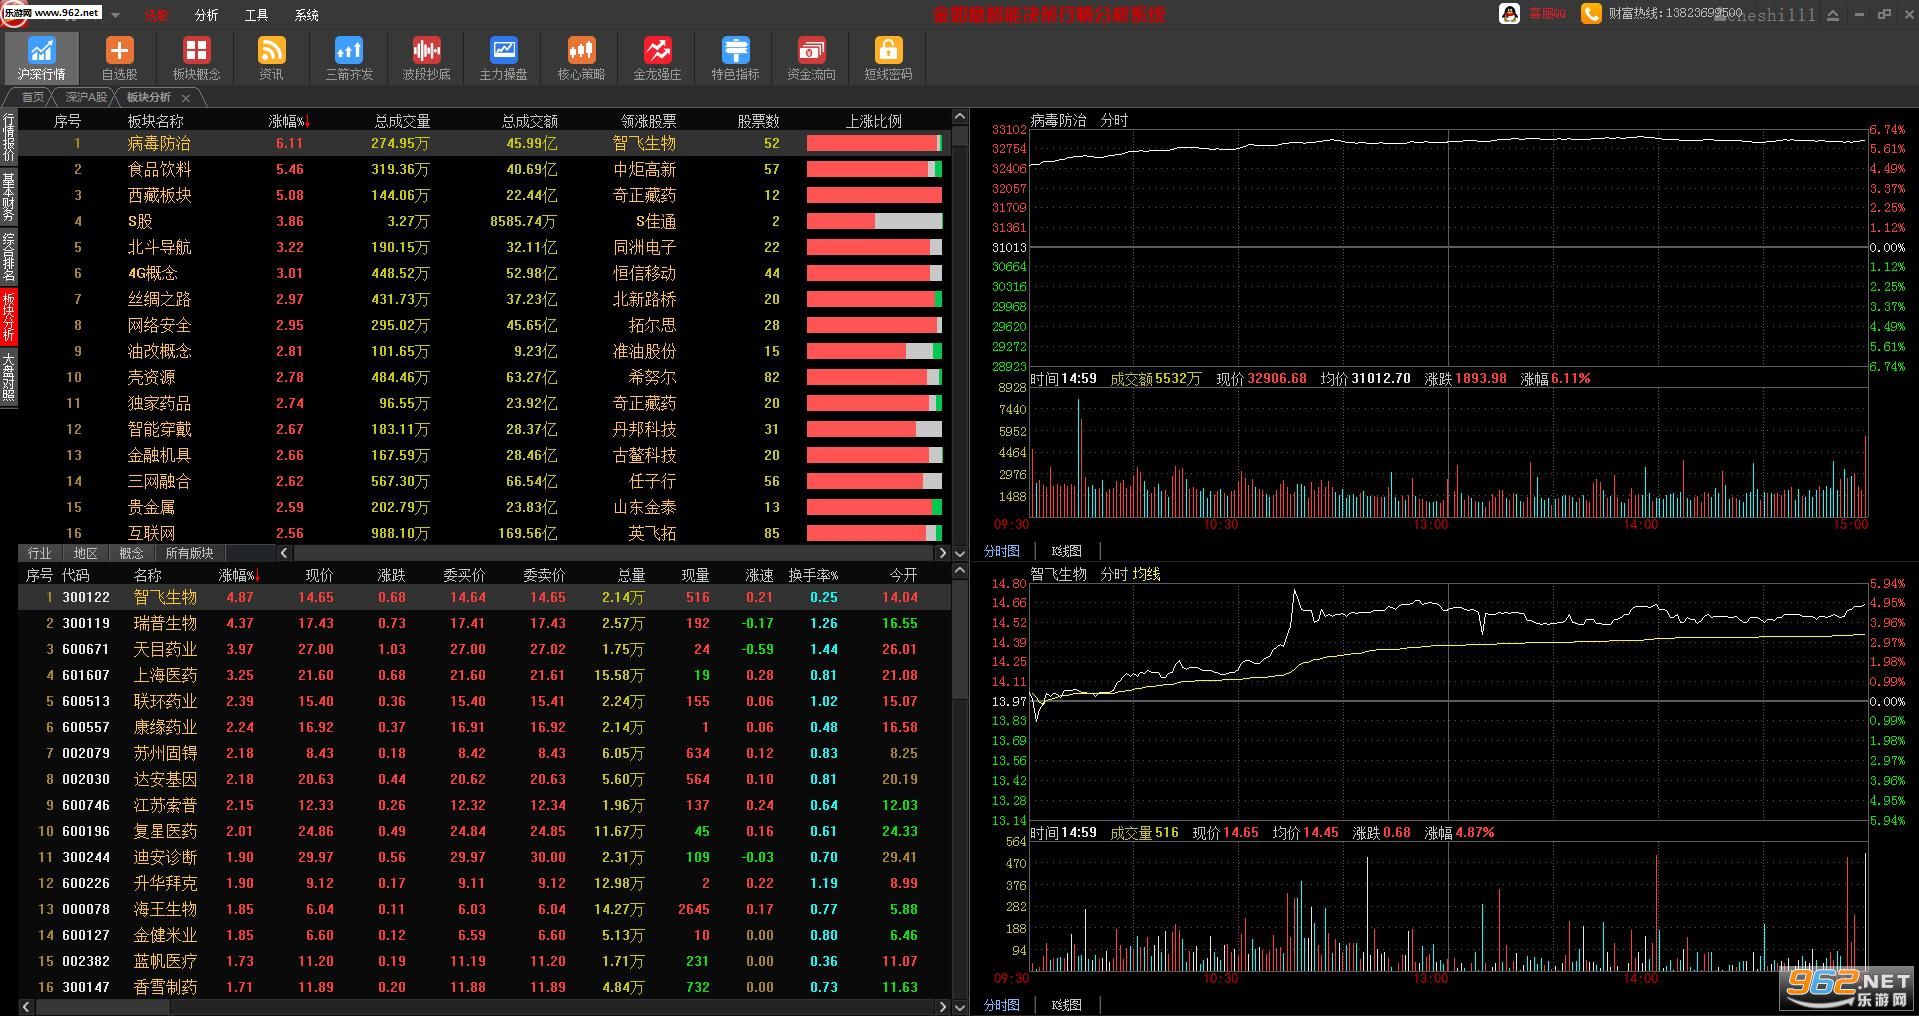
Task: Select stock row 上海医药 601607
Action: tap(484, 675)
